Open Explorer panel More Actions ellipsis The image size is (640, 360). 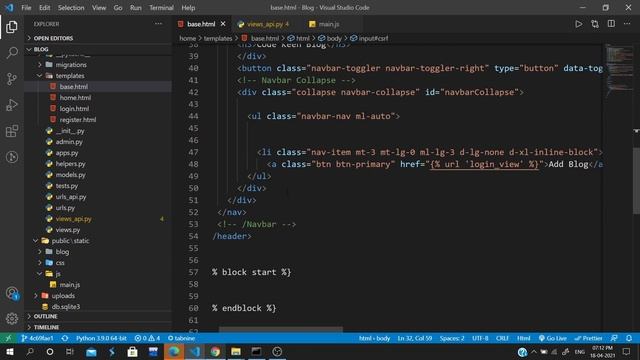[158, 24]
